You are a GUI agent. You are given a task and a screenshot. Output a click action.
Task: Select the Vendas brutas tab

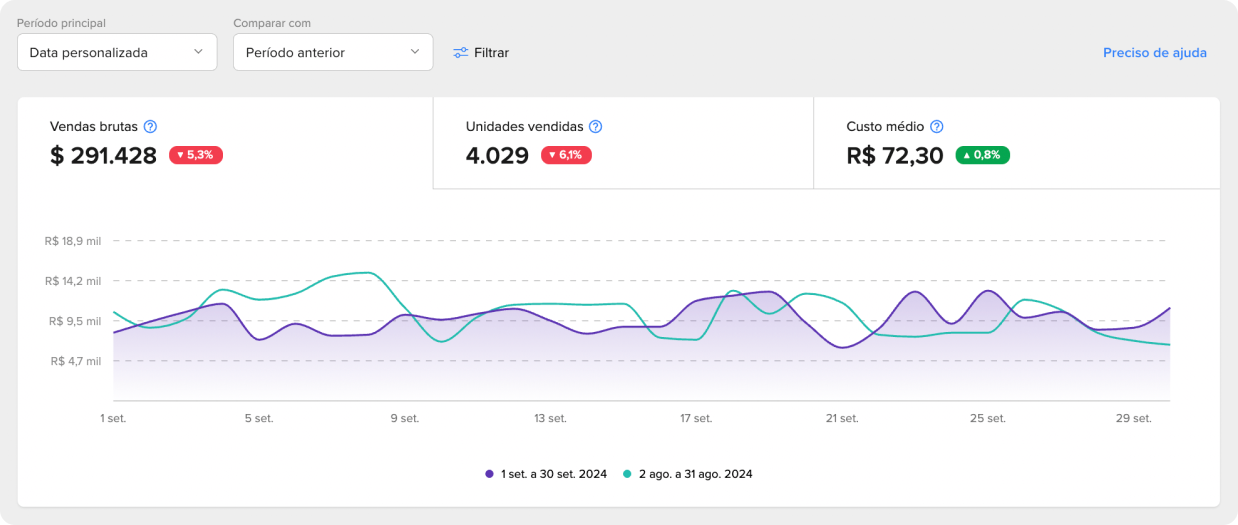225,143
